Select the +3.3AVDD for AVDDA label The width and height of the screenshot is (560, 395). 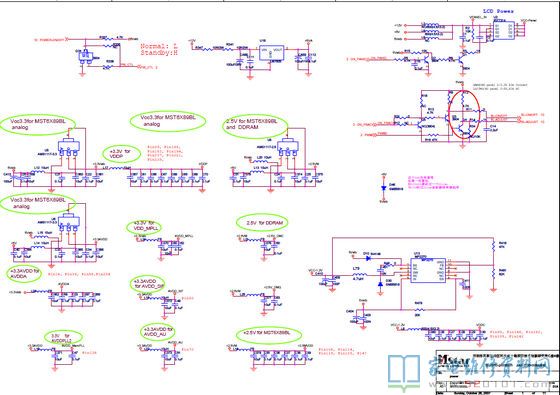coord(24,274)
